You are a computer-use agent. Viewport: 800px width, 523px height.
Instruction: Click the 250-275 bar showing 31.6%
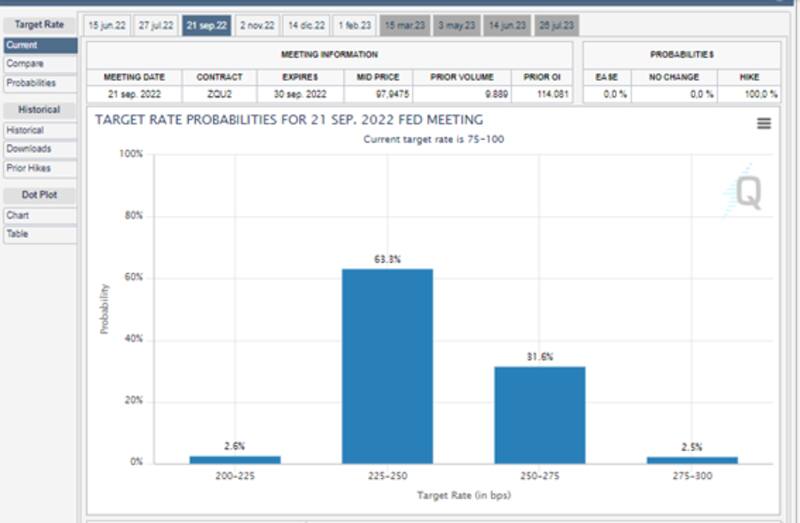pyautogui.click(x=539, y=414)
